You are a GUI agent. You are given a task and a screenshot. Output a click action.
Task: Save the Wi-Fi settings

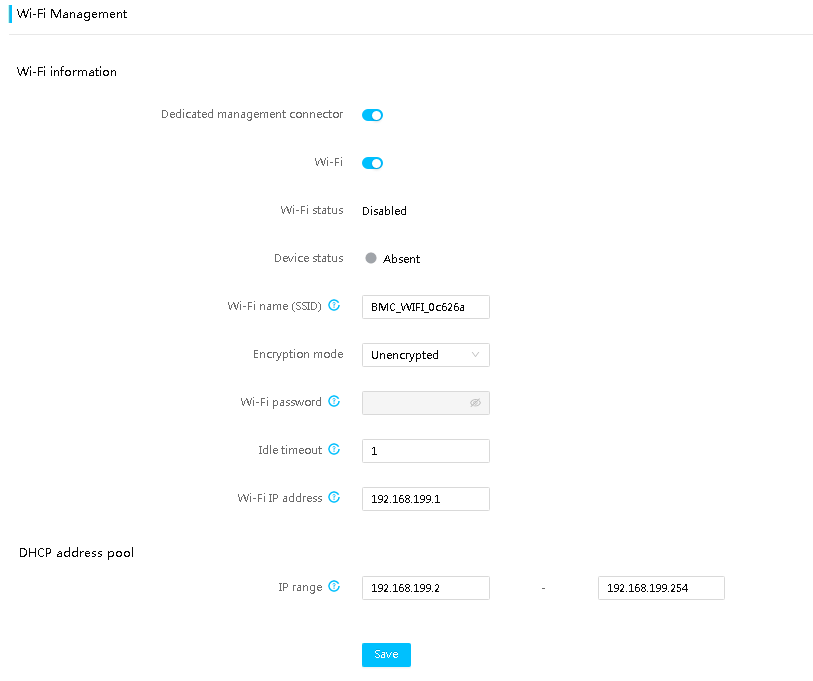386,655
